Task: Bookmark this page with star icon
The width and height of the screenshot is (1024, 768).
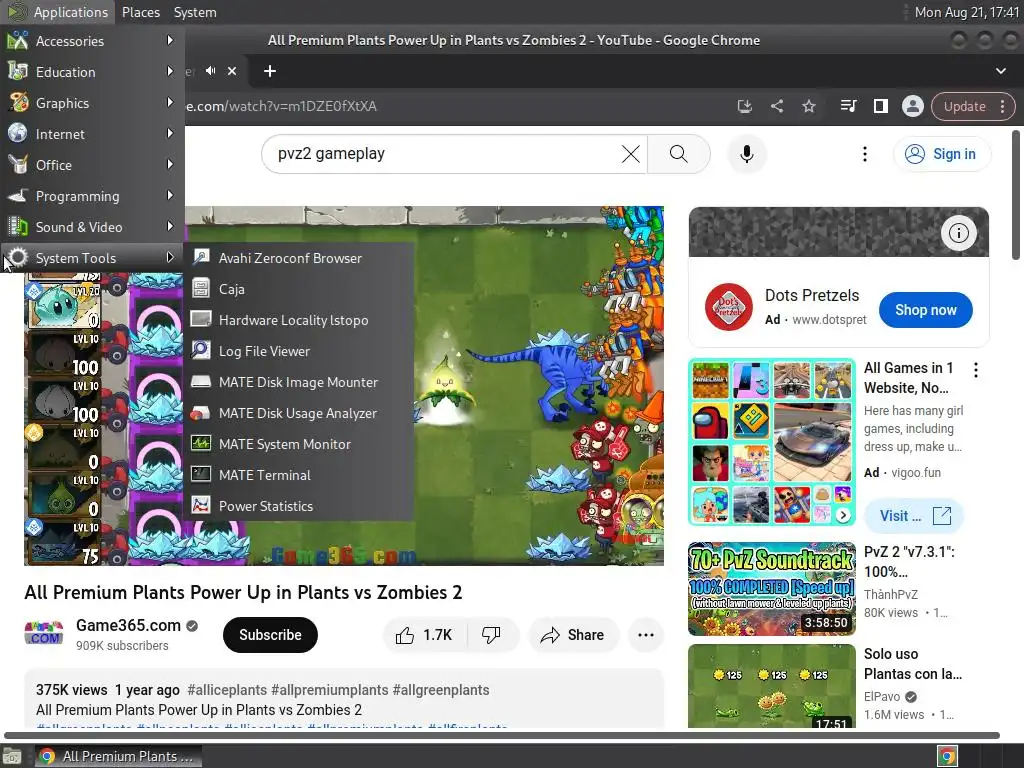Action: (808, 106)
